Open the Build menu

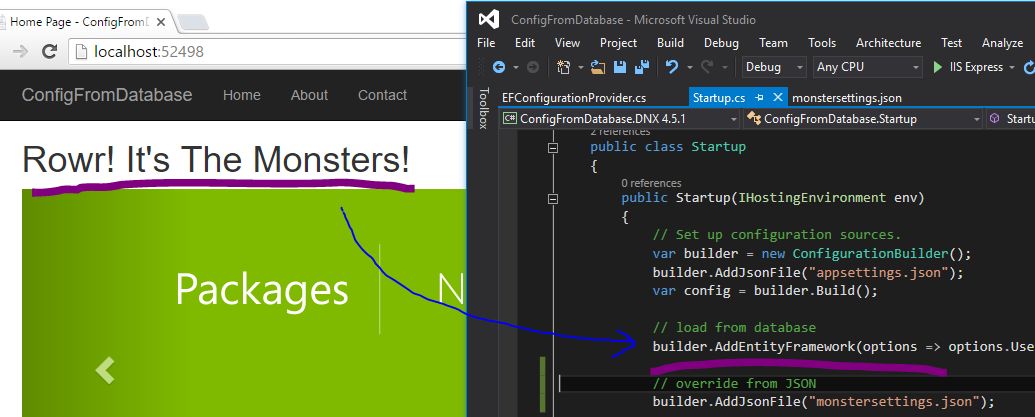(670, 43)
